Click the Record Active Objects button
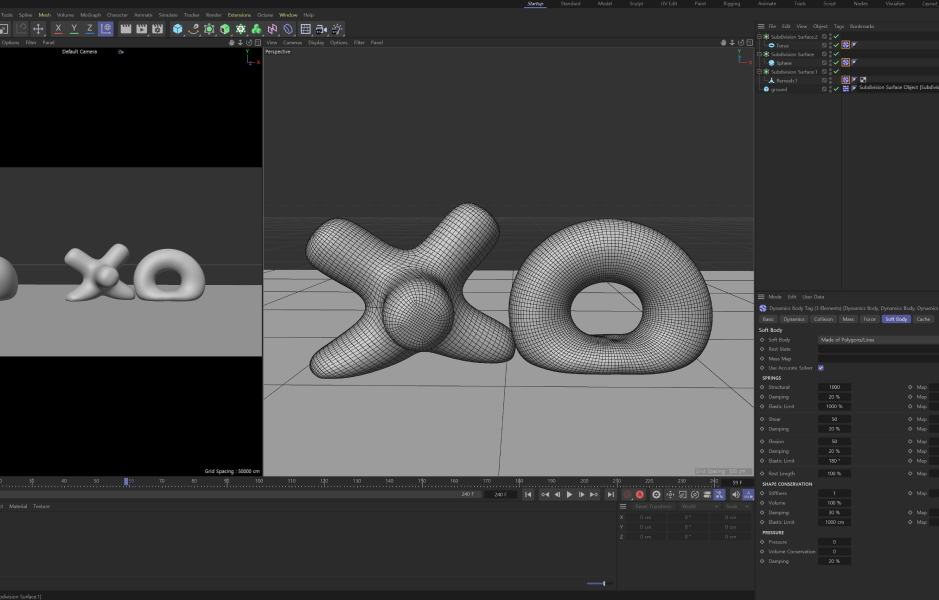Screen dimensions: 939x600 click(627, 495)
